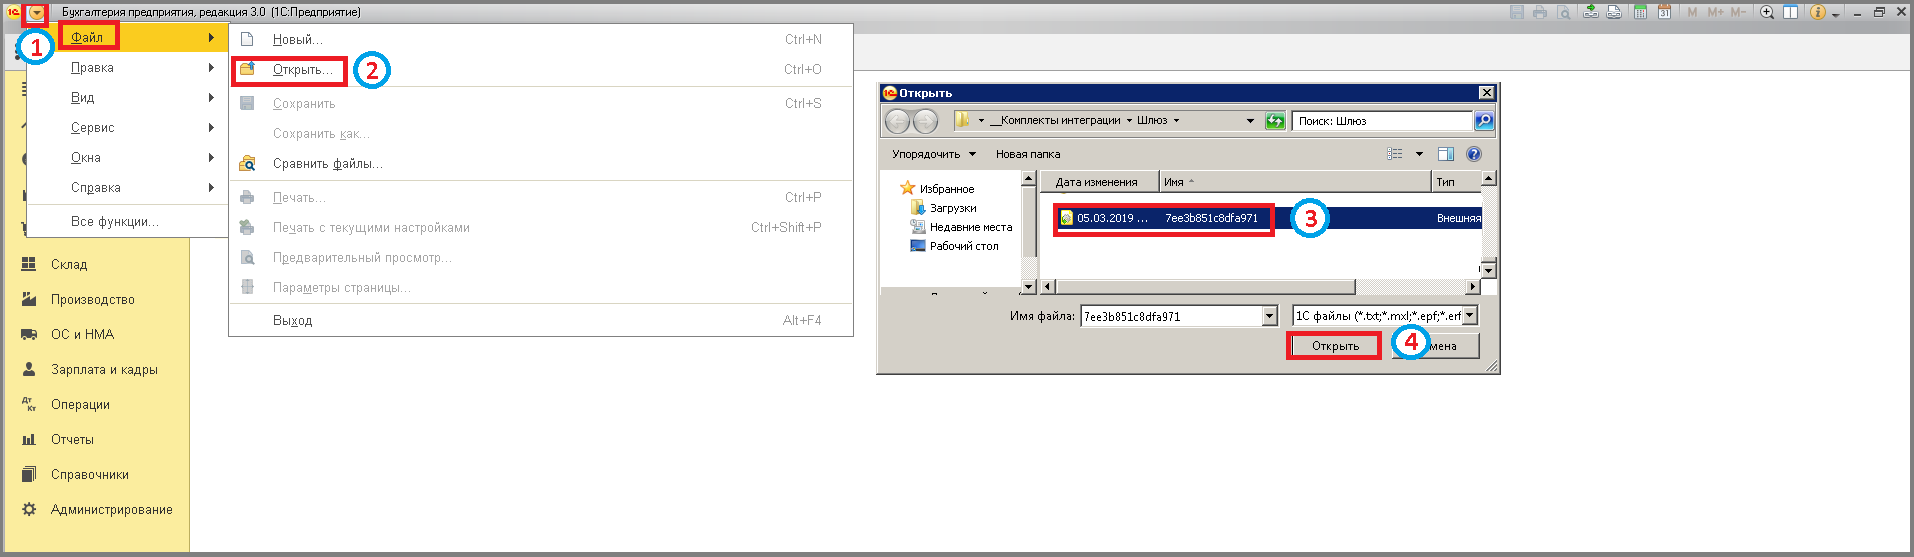The image size is (1914, 557).
Task: Choose Новый... in File submenu
Action: [541, 39]
